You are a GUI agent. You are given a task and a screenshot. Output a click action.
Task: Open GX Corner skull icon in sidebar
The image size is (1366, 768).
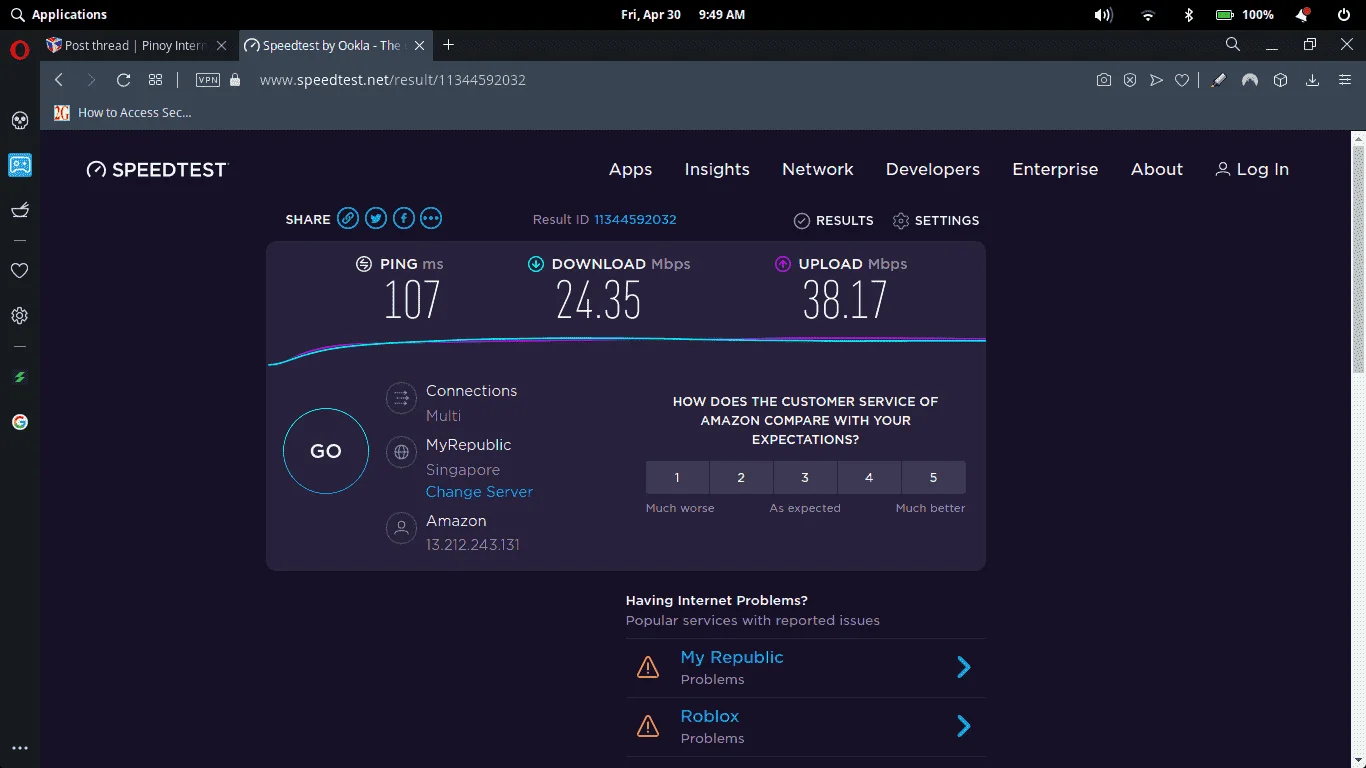[x=19, y=121]
